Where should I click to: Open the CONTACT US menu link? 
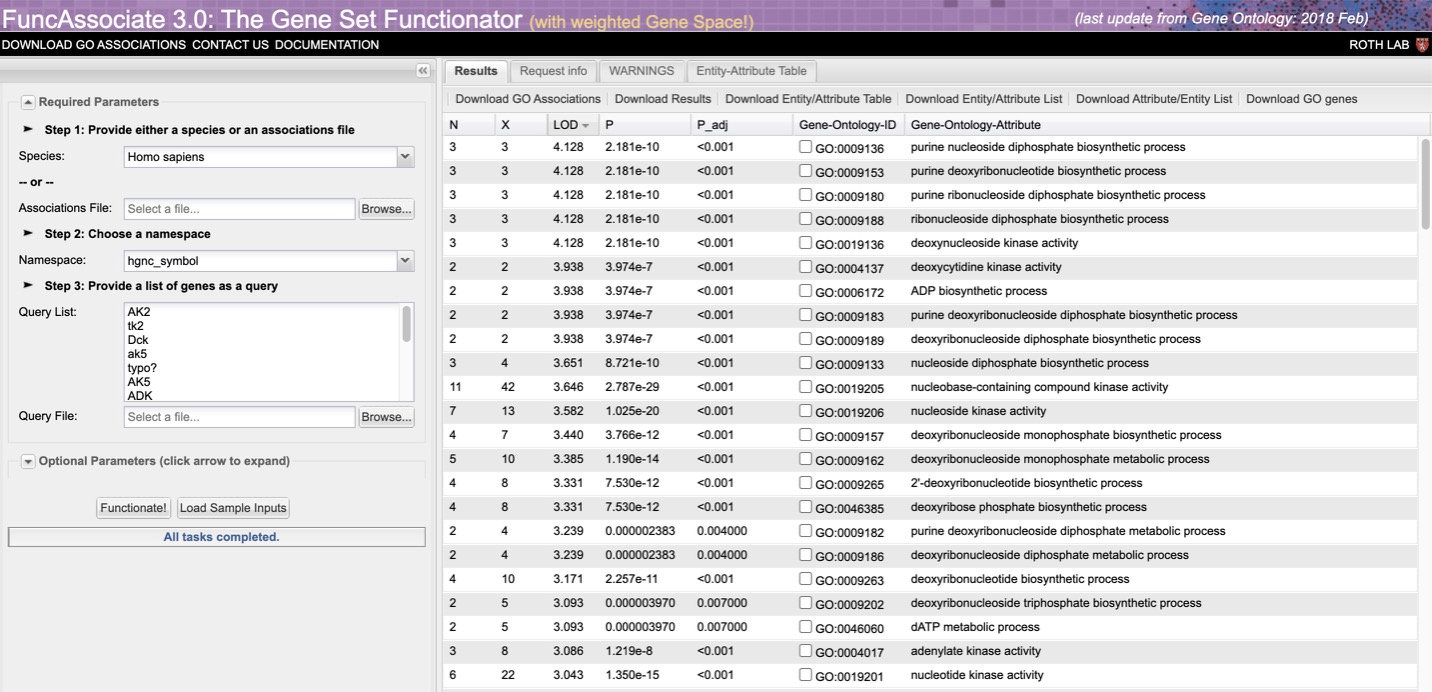coord(230,45)
